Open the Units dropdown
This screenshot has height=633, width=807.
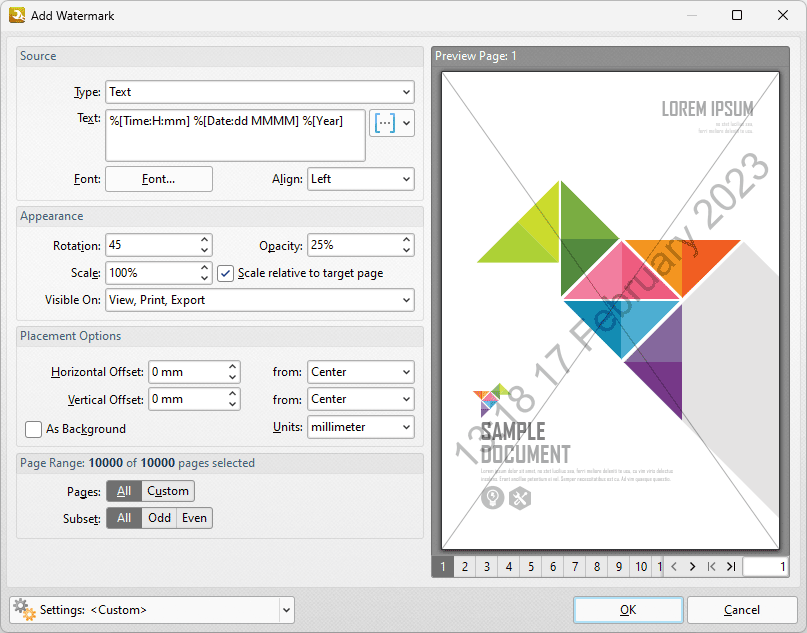click(361, 427)
